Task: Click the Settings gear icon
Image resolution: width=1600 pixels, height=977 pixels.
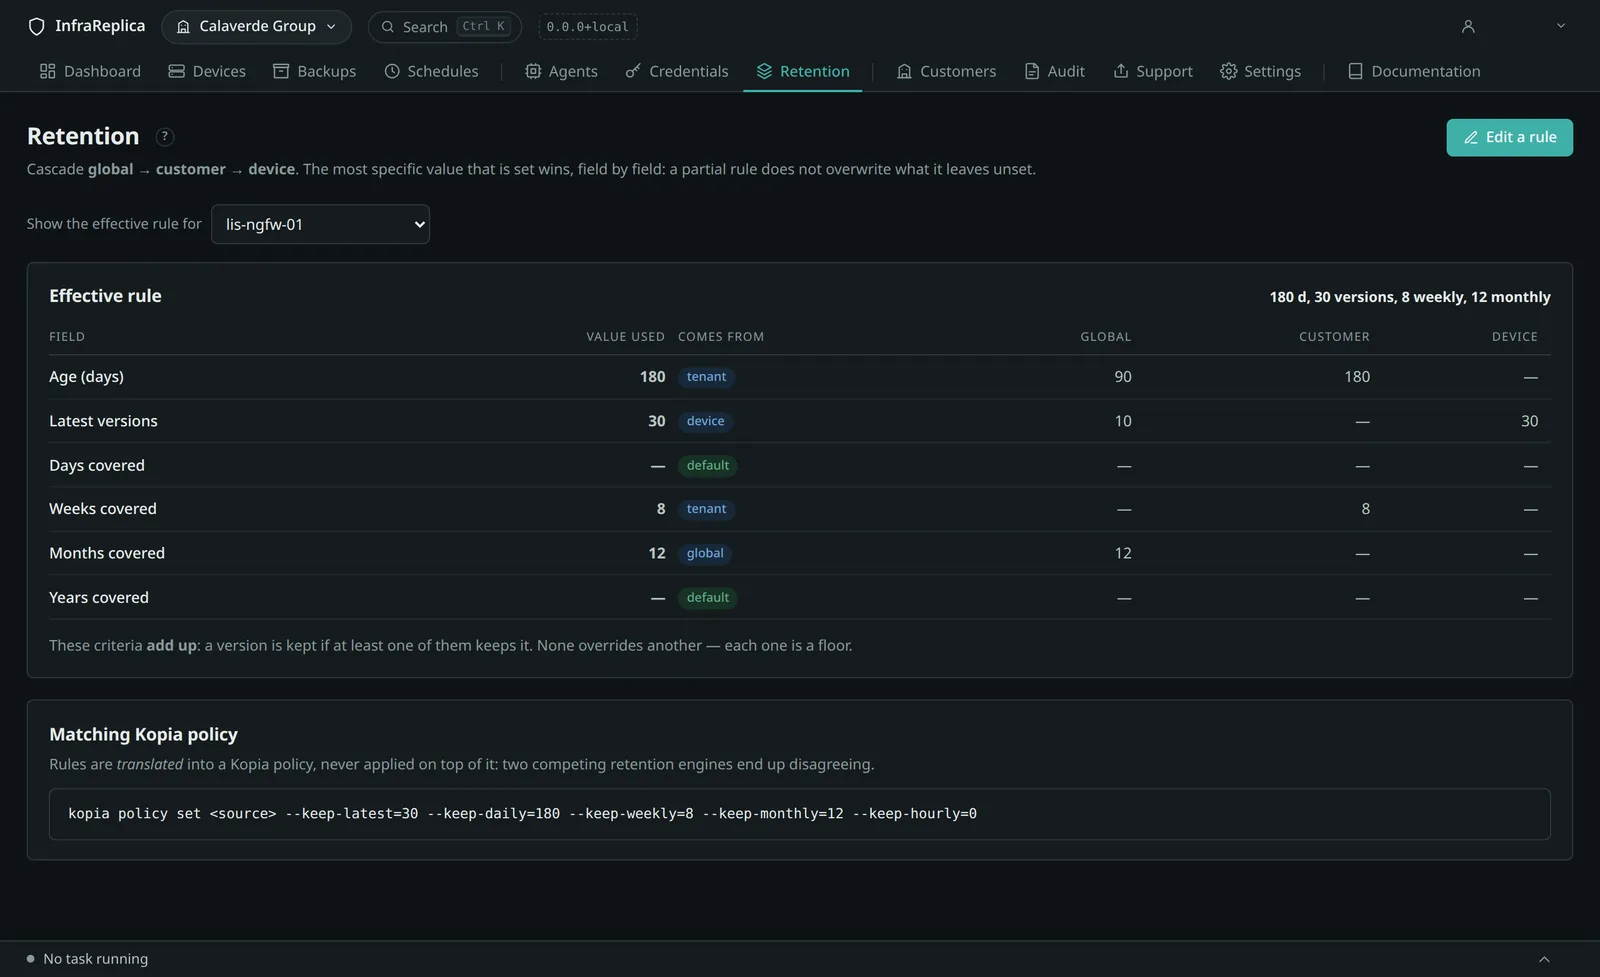Action: click(x=1229, y=71)
